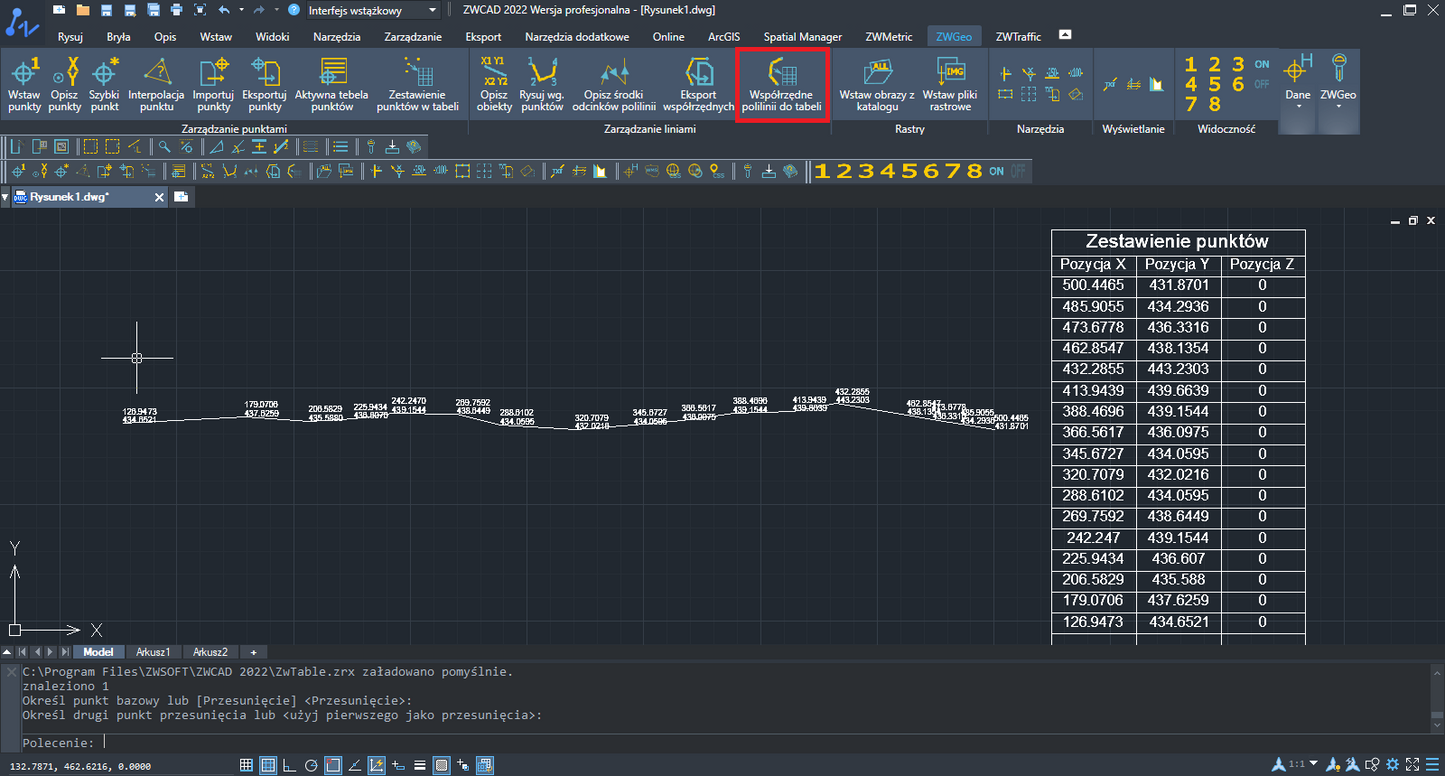
Task: Toggle the grid display in status bar
Action: (246, 765)
